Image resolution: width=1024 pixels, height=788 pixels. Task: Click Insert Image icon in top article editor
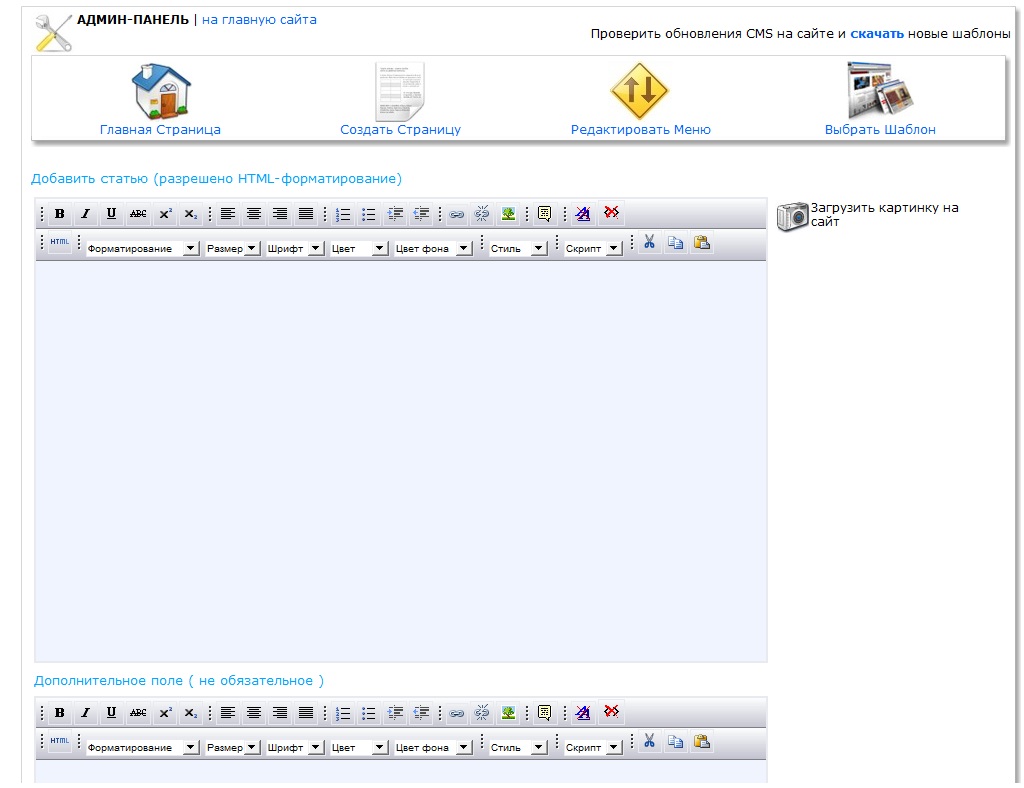(x=508, y=213)
